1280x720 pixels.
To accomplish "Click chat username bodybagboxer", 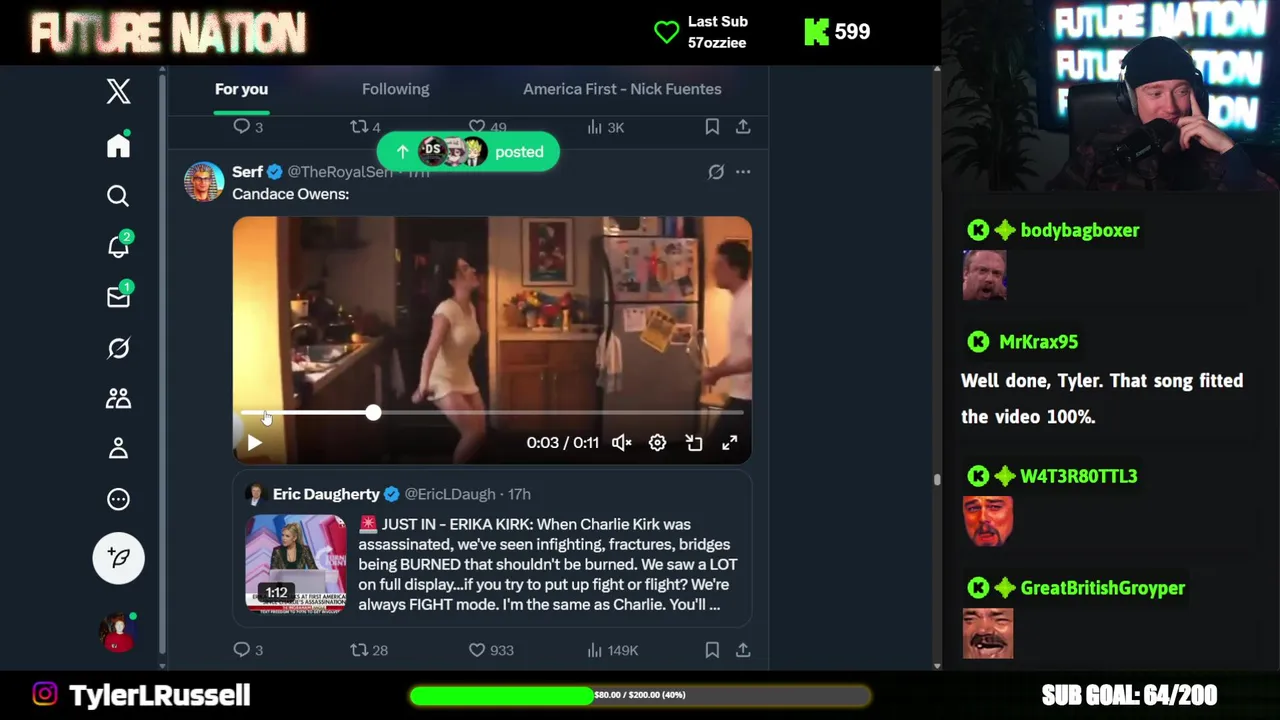I will click(1080, 230).
